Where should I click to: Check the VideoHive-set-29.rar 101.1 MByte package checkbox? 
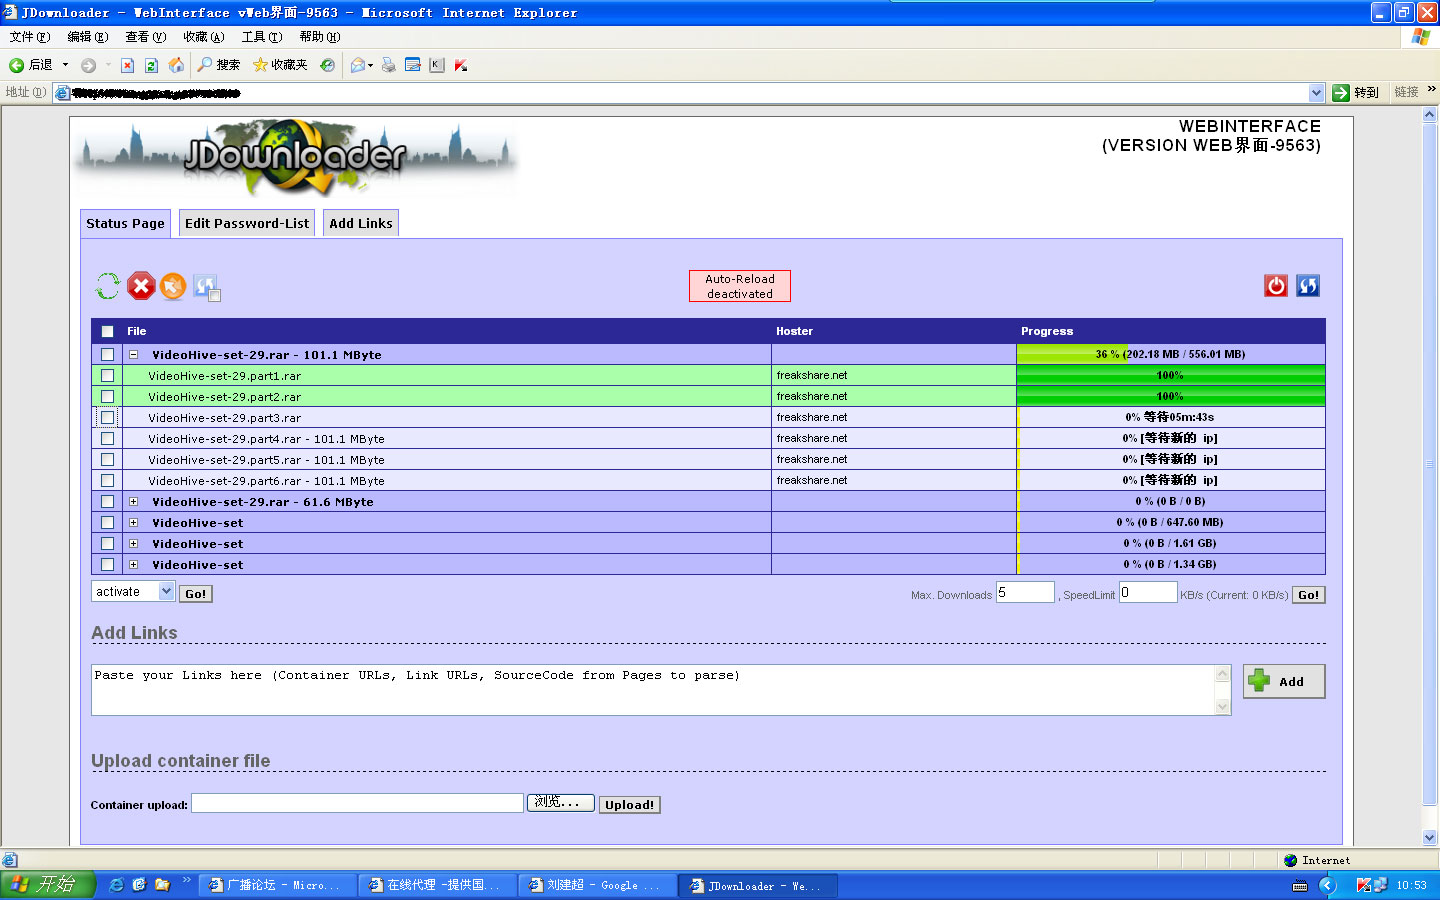click(107, 355)
